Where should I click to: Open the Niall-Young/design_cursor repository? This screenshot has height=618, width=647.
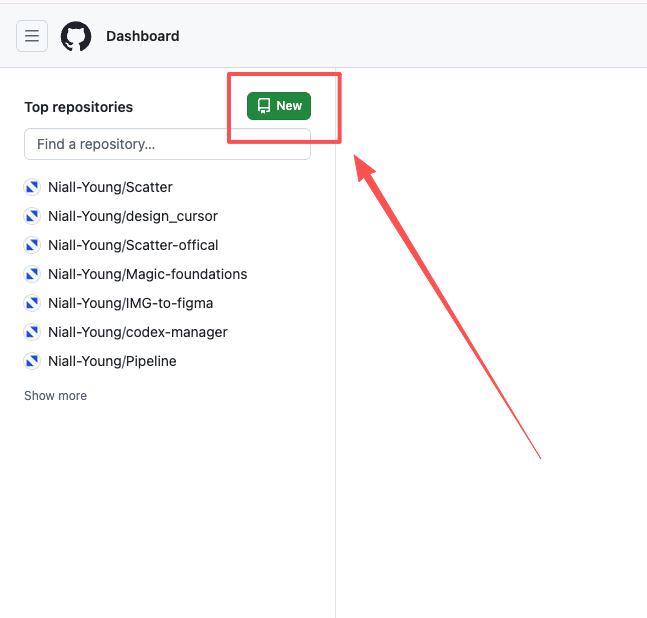pos(133,216)
